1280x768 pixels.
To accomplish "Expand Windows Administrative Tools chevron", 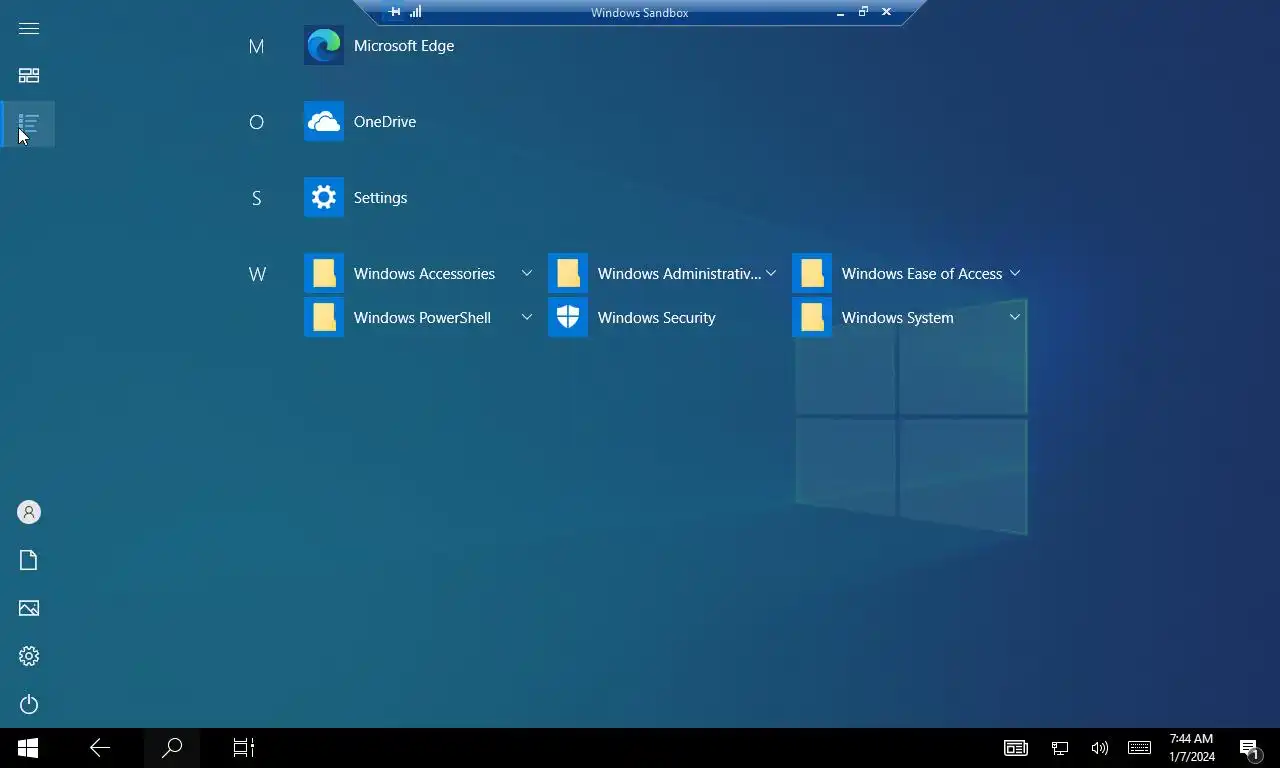I will pos(771,274).
